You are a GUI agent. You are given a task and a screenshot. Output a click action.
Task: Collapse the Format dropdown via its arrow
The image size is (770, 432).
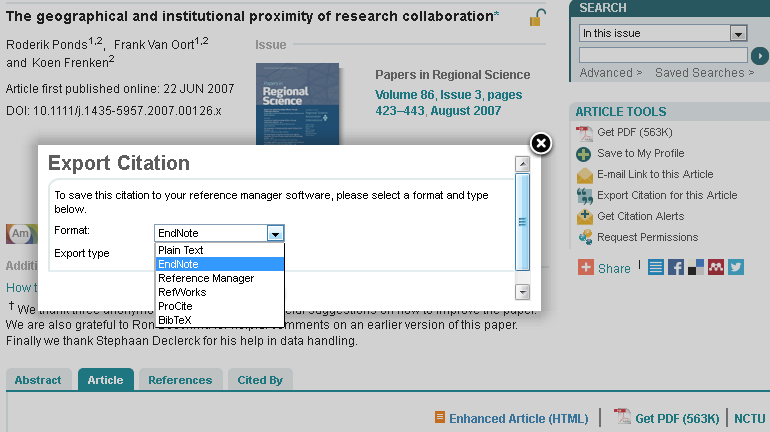(x=275, y=234)
